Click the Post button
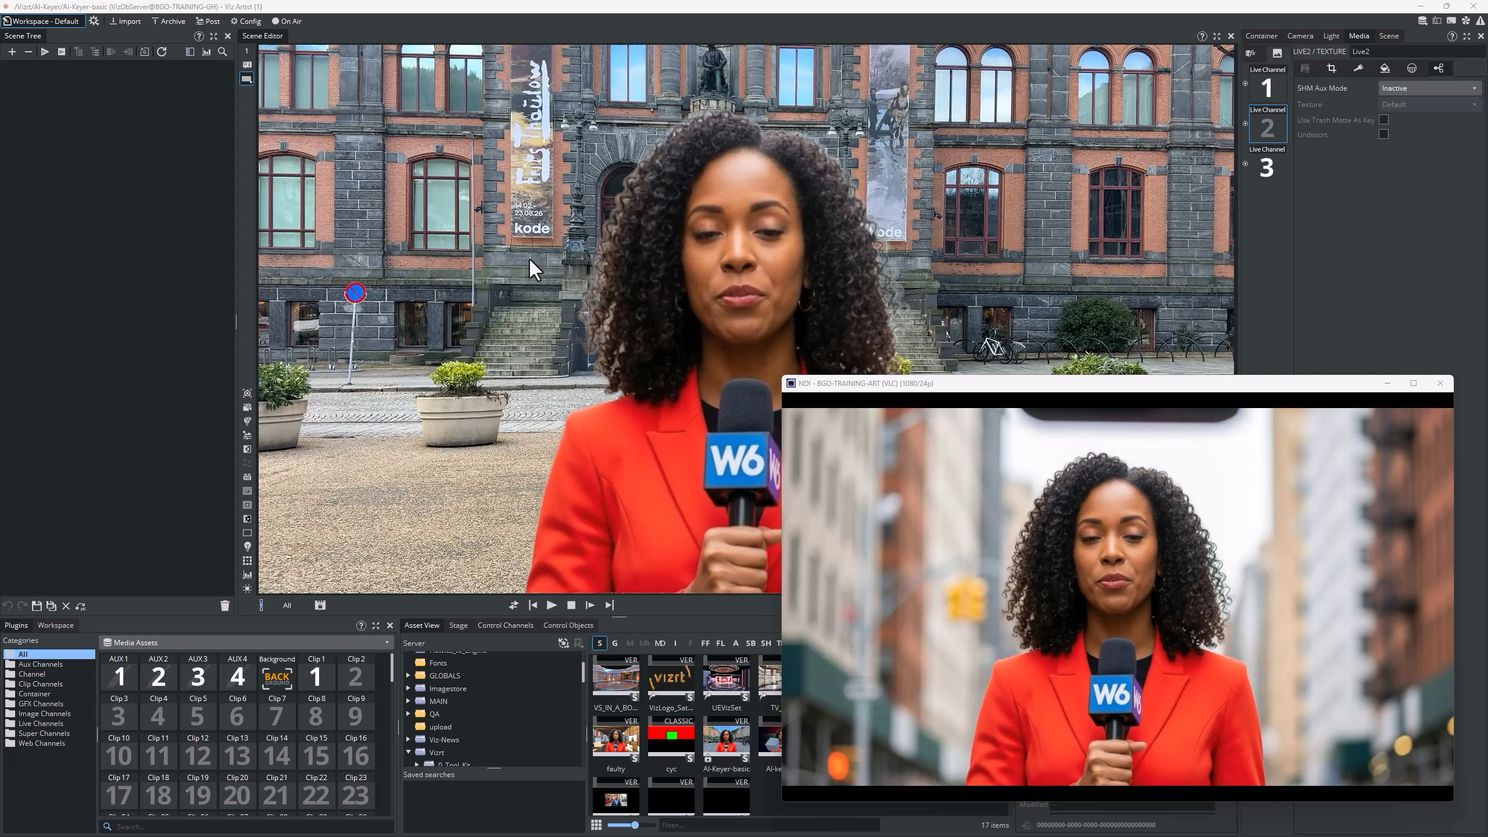Viewport: 1488px width, 837px height. [208, 21]
